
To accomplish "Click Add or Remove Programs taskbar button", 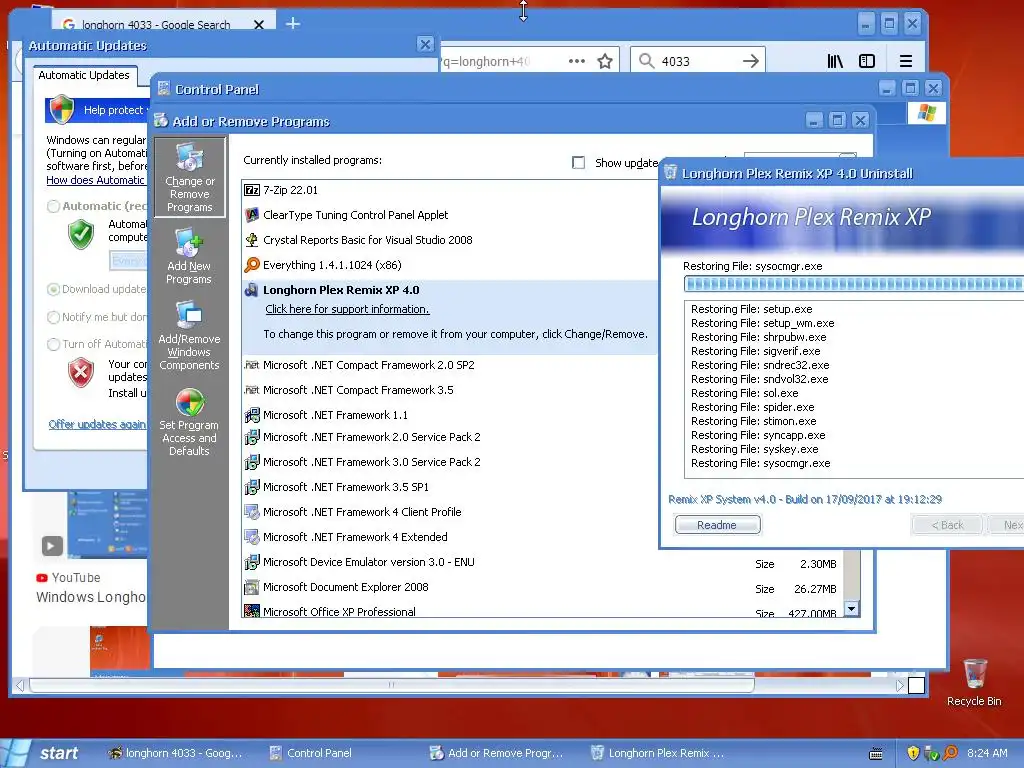I will tap(496, 753).
